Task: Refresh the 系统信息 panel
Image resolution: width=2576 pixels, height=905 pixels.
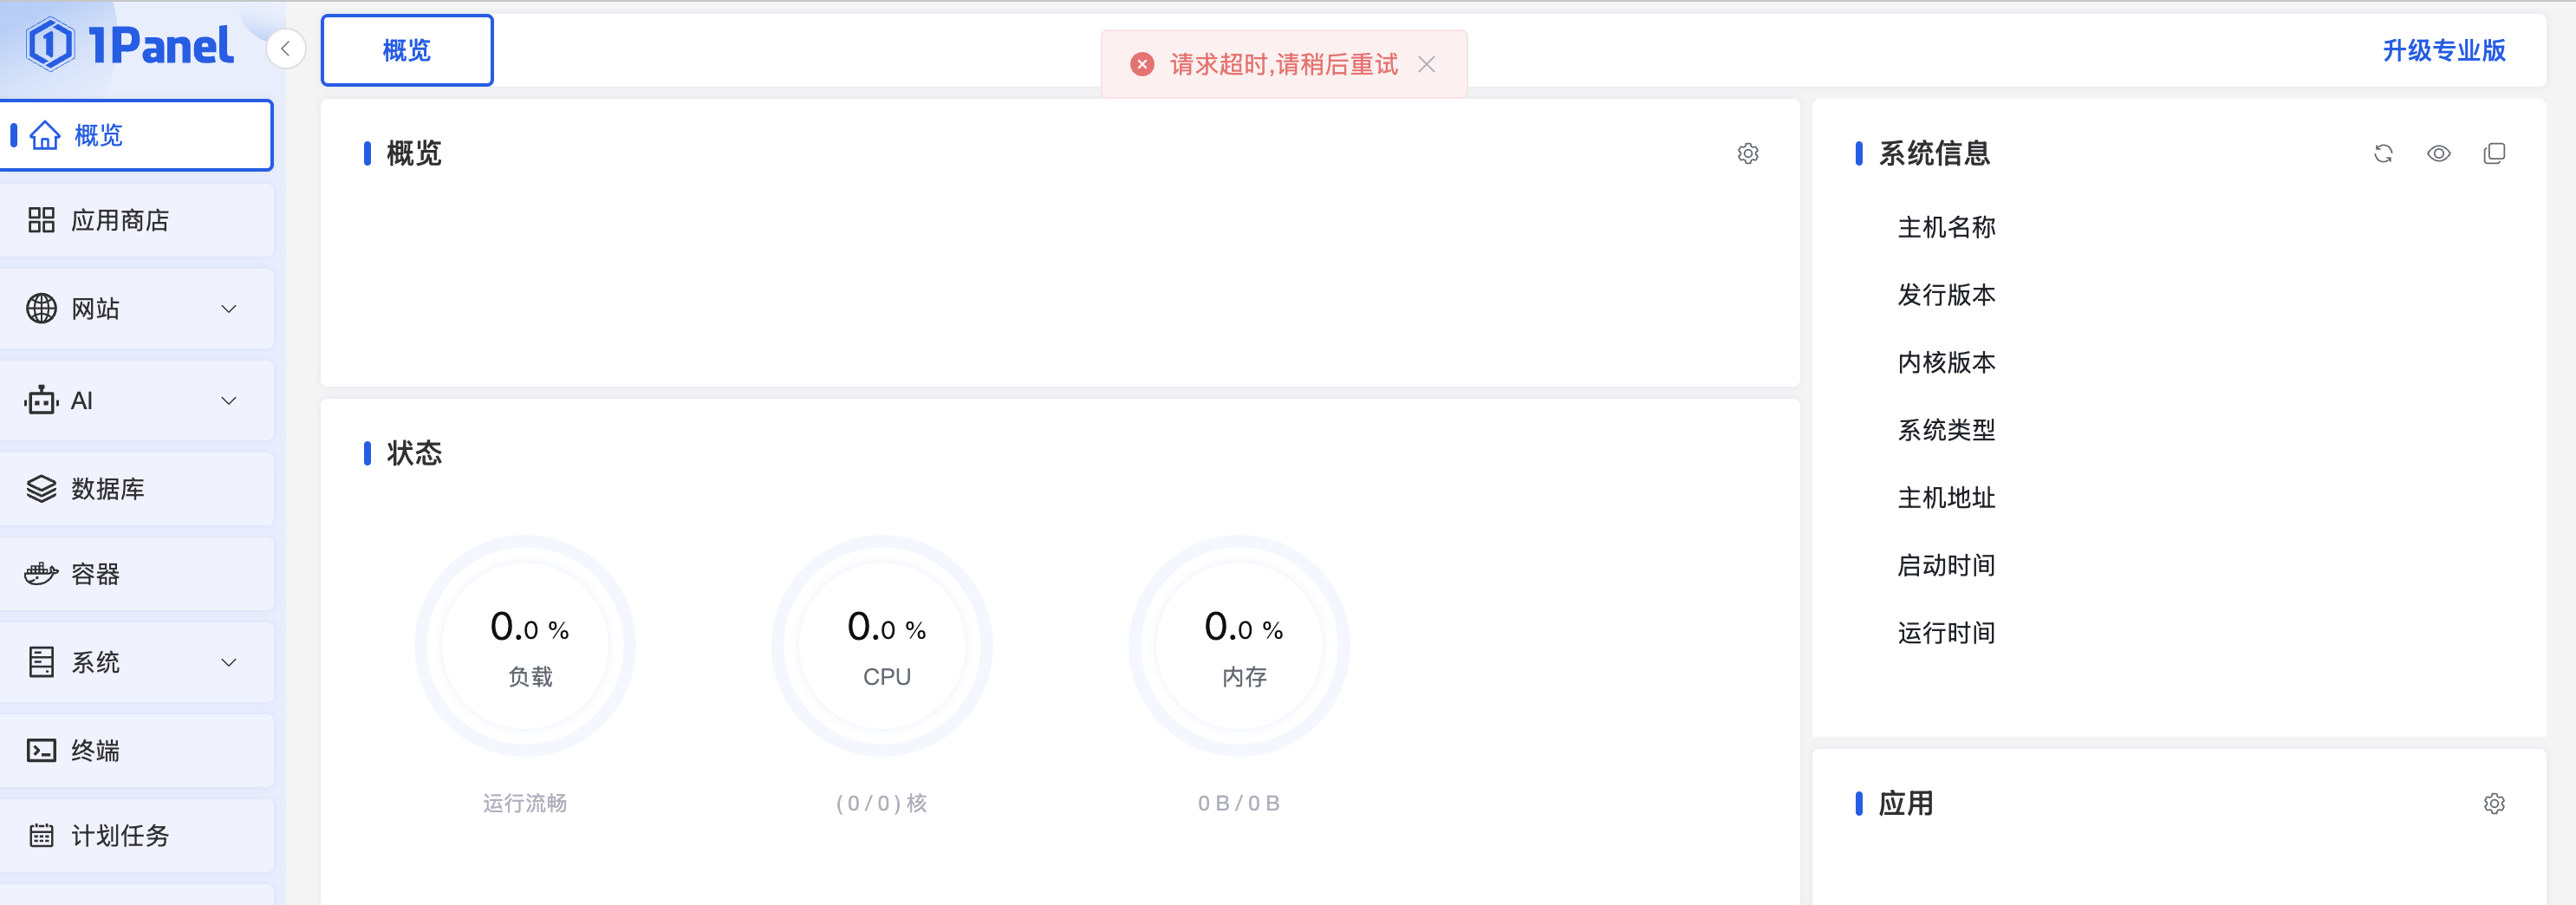Action: pyautogui.click(x=2383, y=153)
